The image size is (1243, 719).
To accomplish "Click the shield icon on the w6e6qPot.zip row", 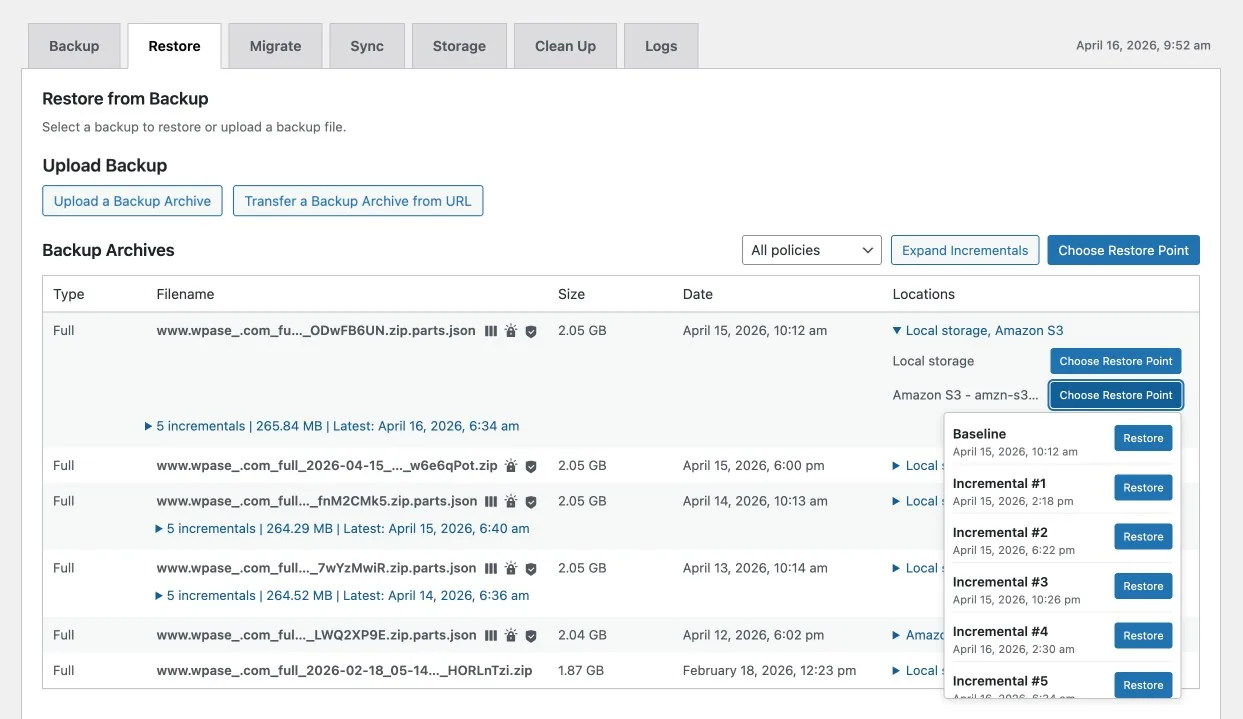I will [x=531, y=466].
